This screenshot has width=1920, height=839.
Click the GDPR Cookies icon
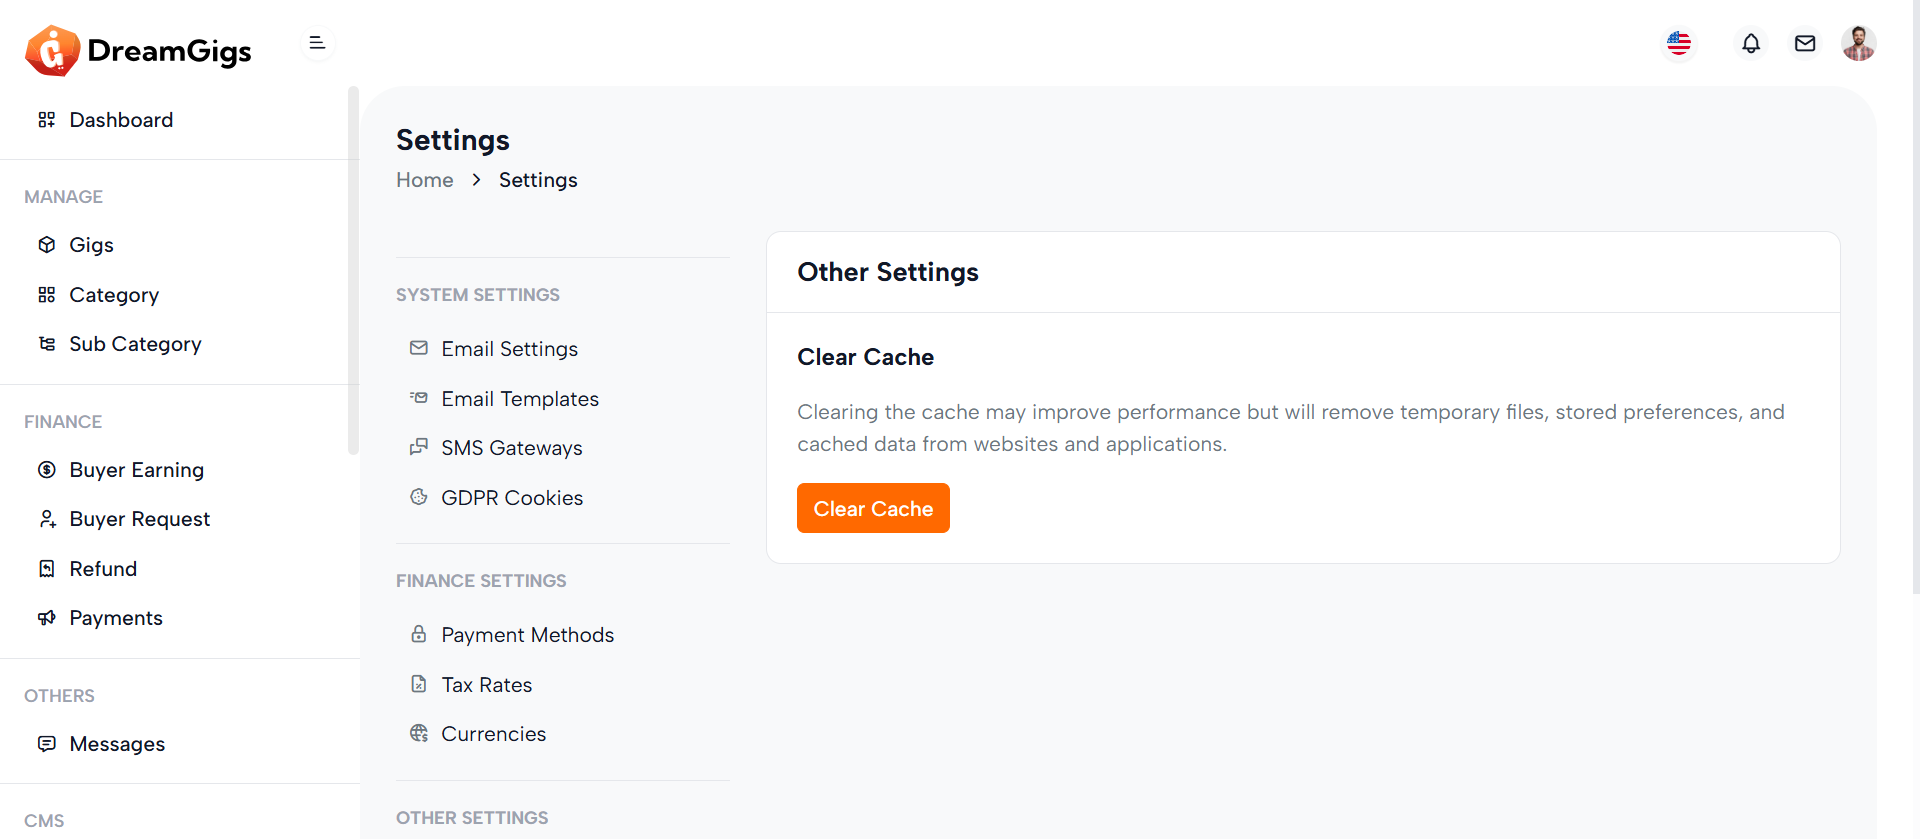pyautogui.click(x=419, y=497)
